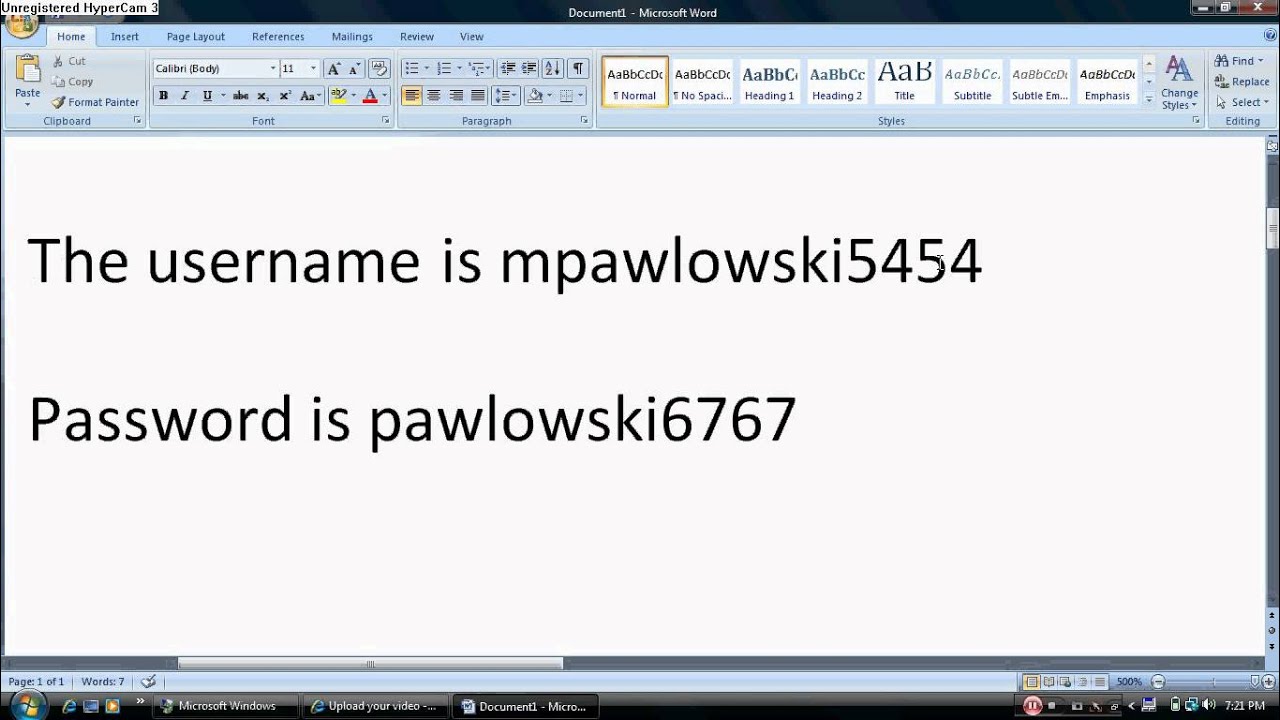Apply the red font color
This screenshot has height=720, width=1280.
tap(370, 96)
